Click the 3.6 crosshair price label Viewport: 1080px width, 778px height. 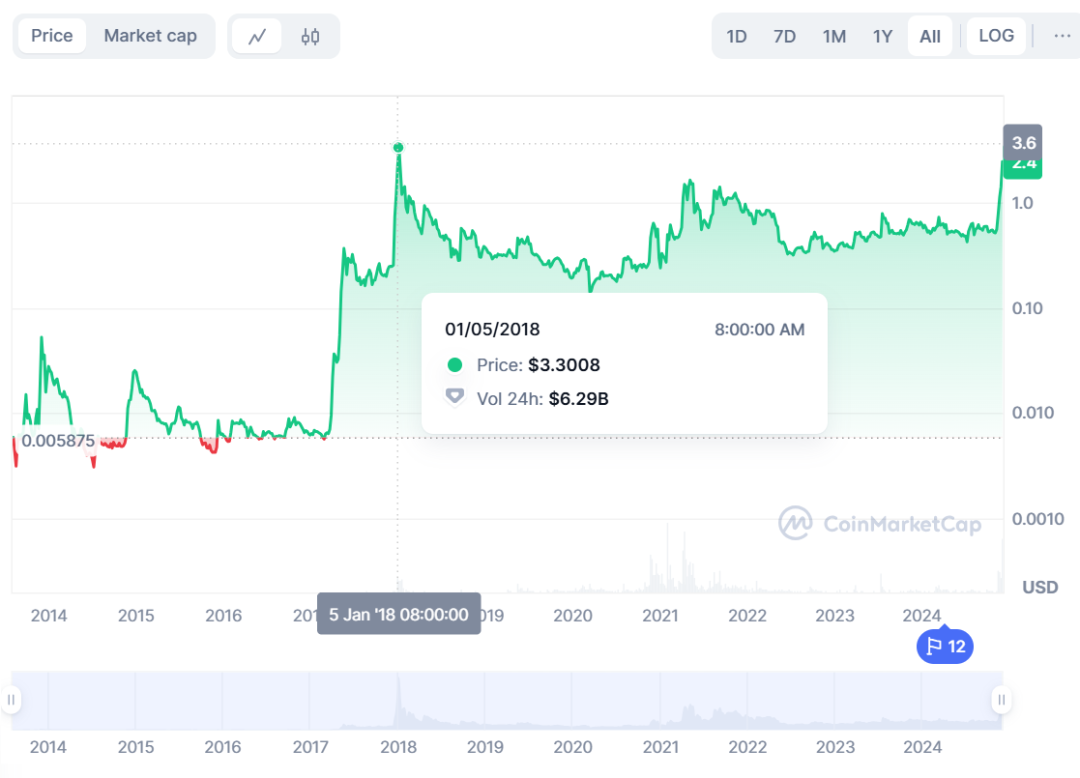point(1023,143)
